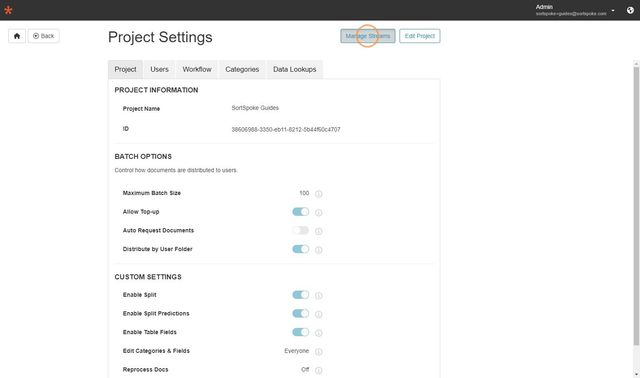Toggle Enable Table Fields switch

click(301, 332)
